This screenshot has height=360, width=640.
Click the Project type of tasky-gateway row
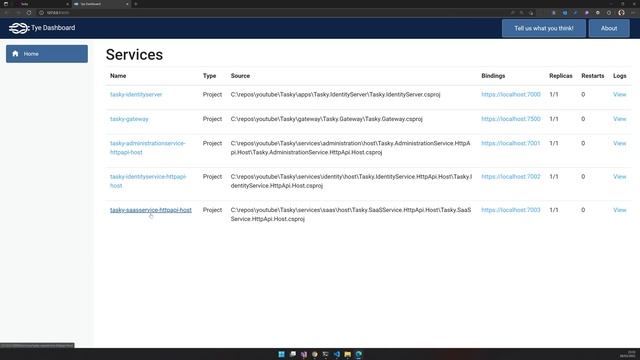[212, 119]
